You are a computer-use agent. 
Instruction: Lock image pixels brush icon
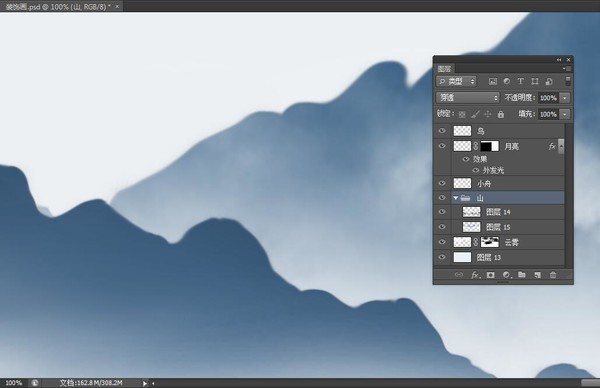(475, 114)
